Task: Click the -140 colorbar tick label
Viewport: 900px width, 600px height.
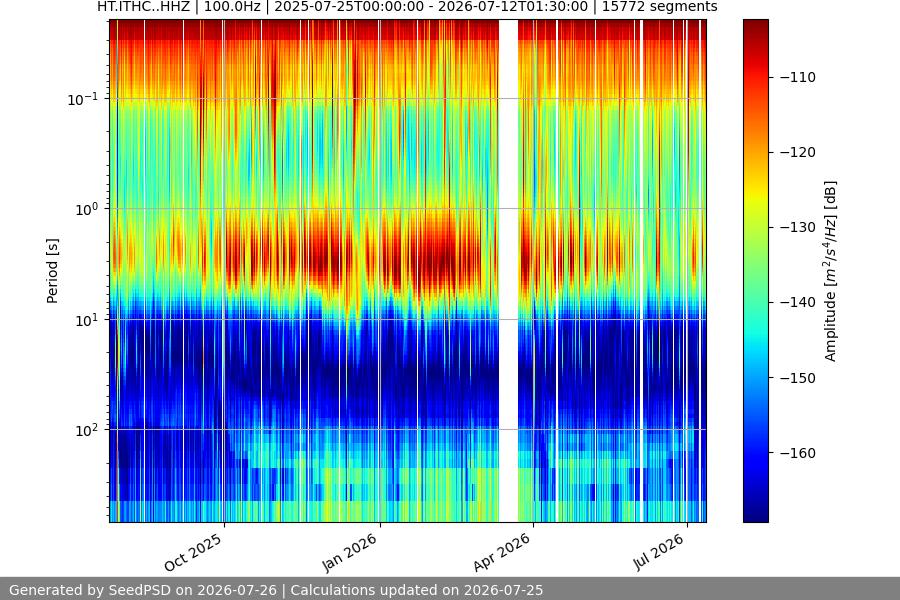Action: pos(798,303)
